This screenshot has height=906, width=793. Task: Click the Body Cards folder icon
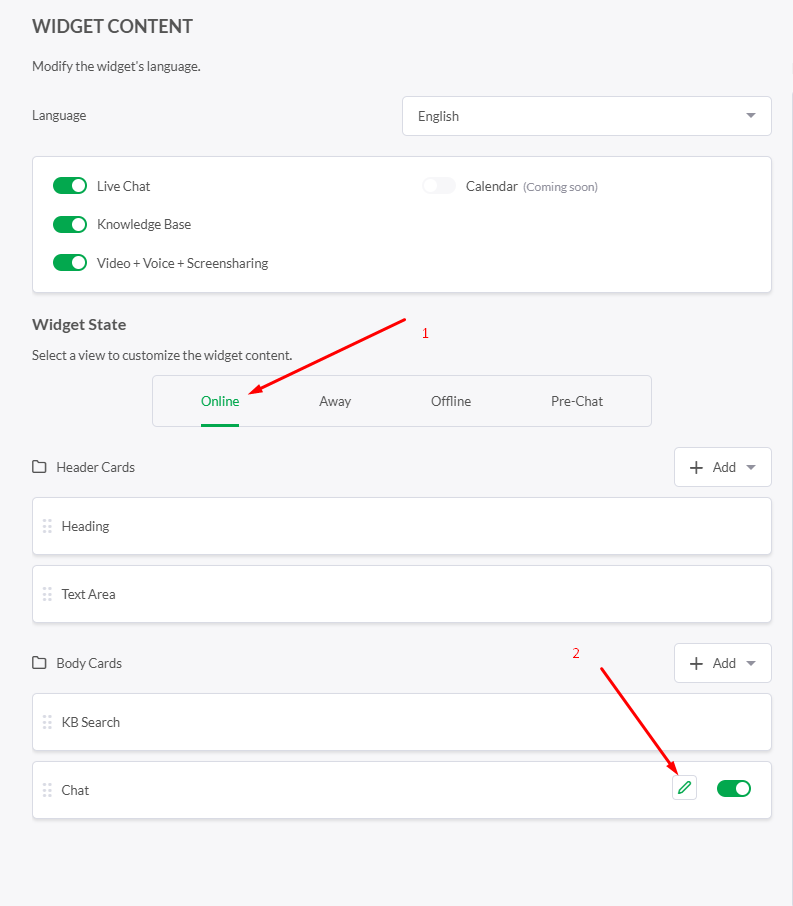coord(40,663)
